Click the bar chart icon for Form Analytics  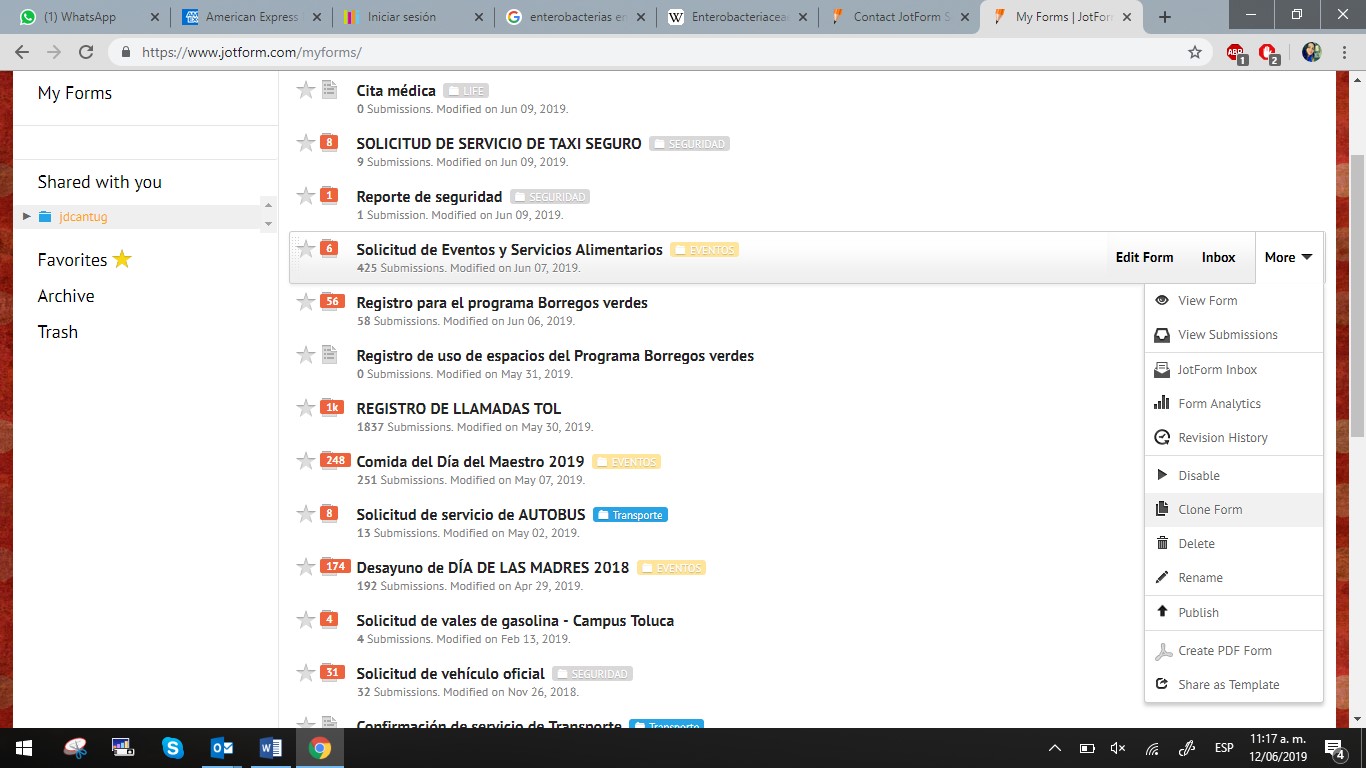coord(1162,404)
